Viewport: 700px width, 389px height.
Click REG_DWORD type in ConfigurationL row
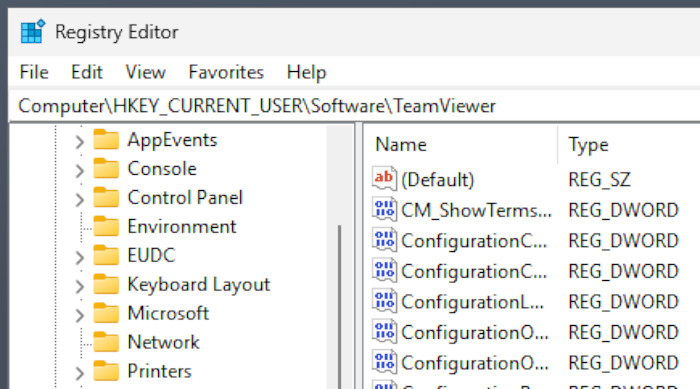(x=623, y=302)
